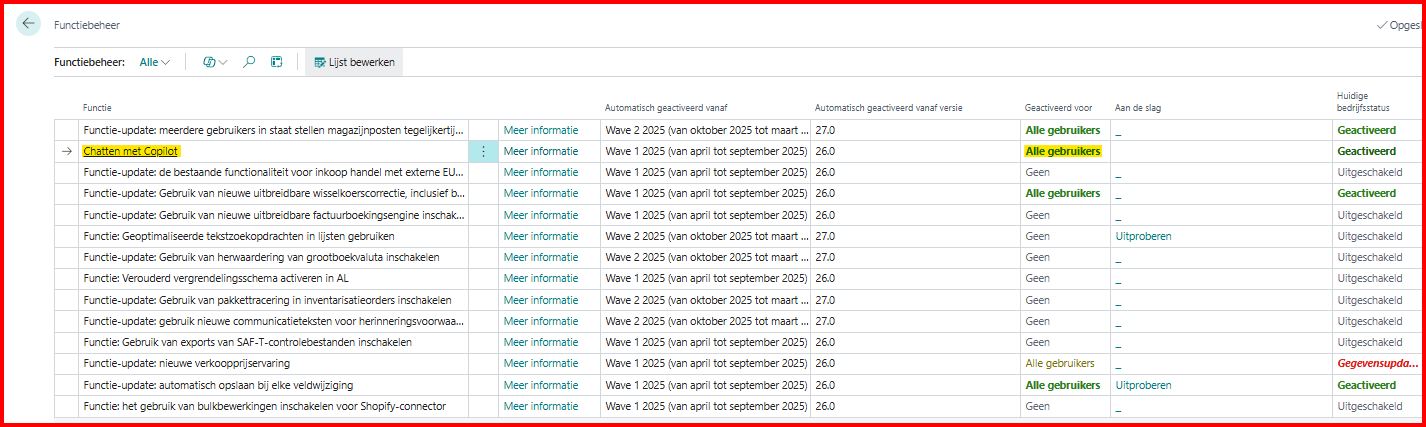This screenshot has width=1426, height=427.
Task: Open row options for Chatten met Copilot
Action: point(483,151)
